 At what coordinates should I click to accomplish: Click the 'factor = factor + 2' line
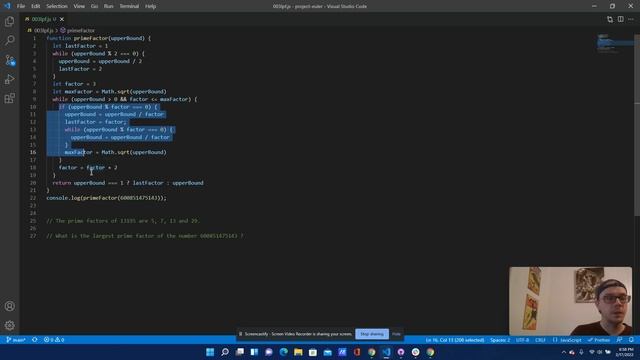click(x=88, y=167)
